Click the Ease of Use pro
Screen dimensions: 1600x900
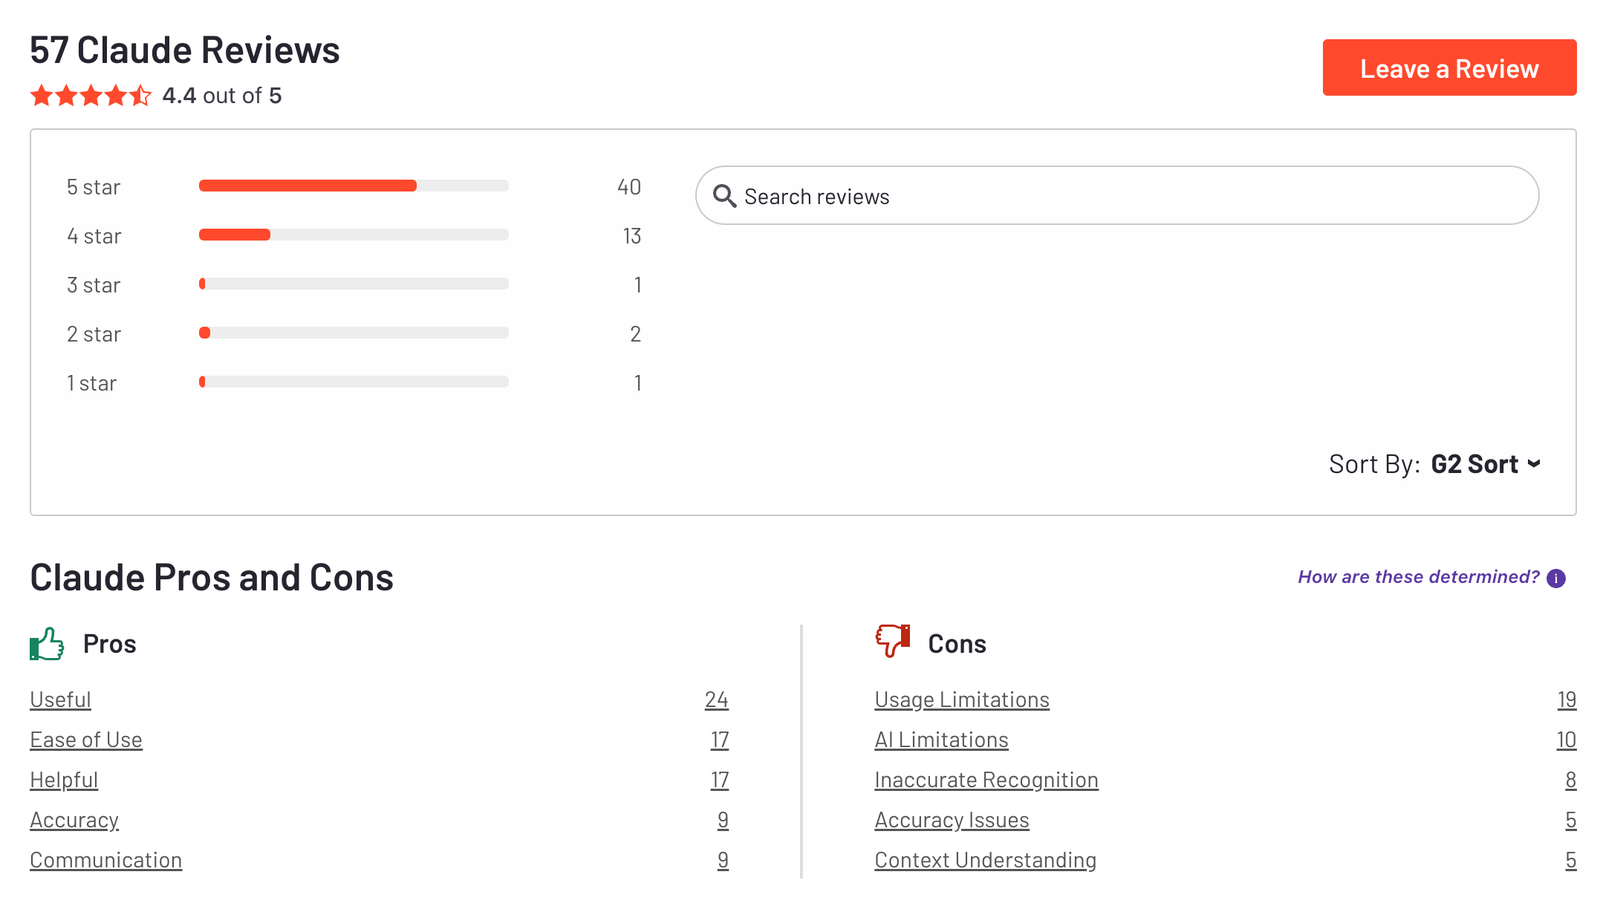click(x=86, y=740)
